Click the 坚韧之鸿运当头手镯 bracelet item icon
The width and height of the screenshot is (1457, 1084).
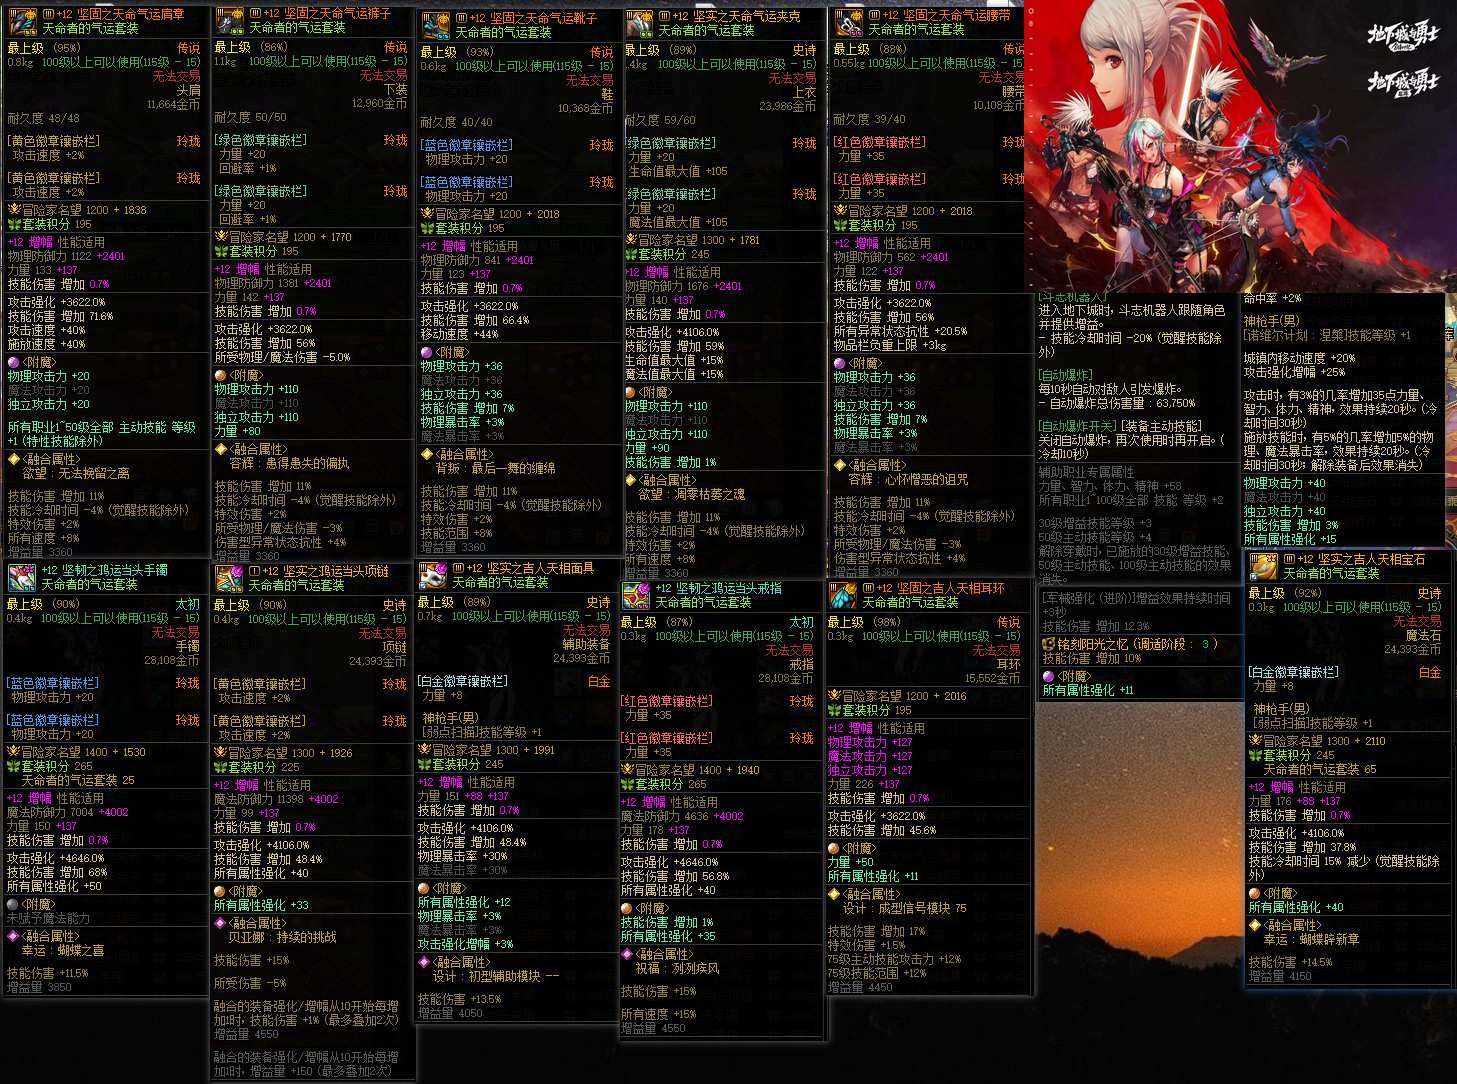tap(22, 576)
